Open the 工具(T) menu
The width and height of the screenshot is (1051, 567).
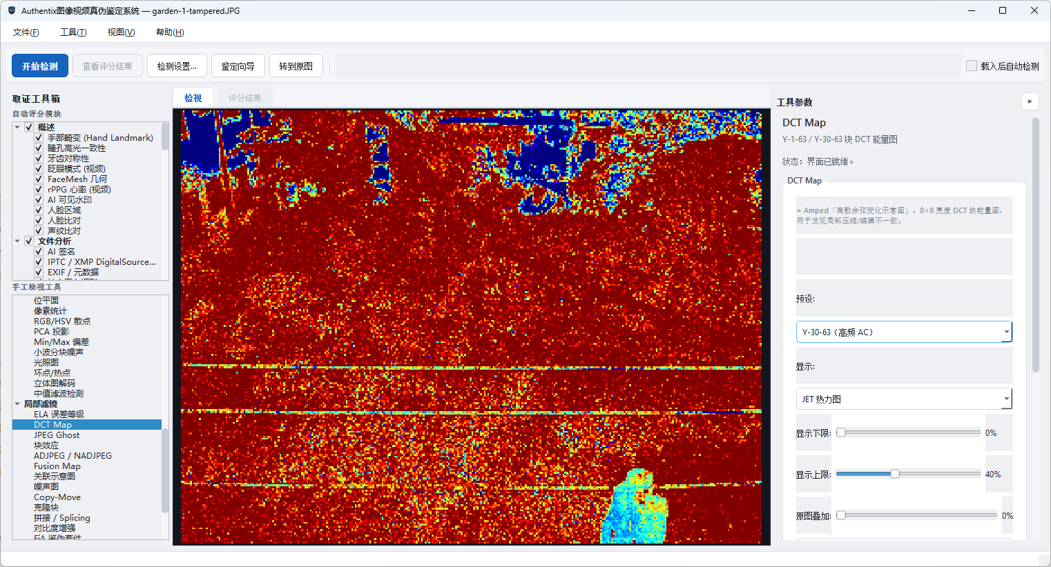(73, 32)
